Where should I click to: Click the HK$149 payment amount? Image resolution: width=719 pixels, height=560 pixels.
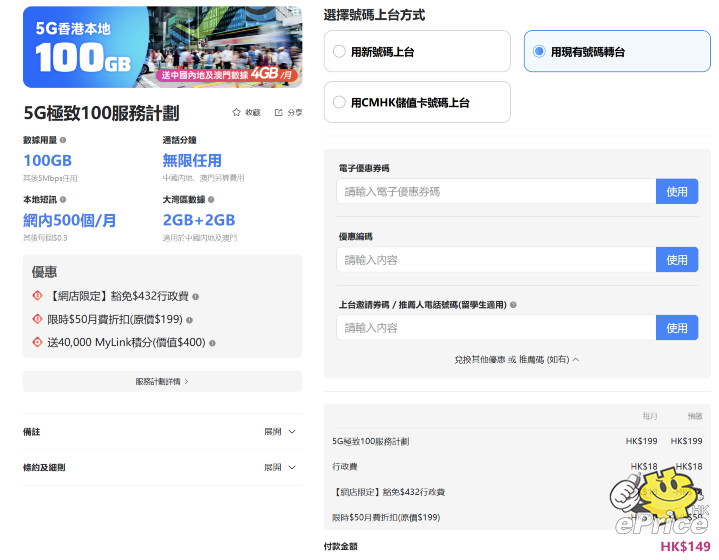pos(685,546)
